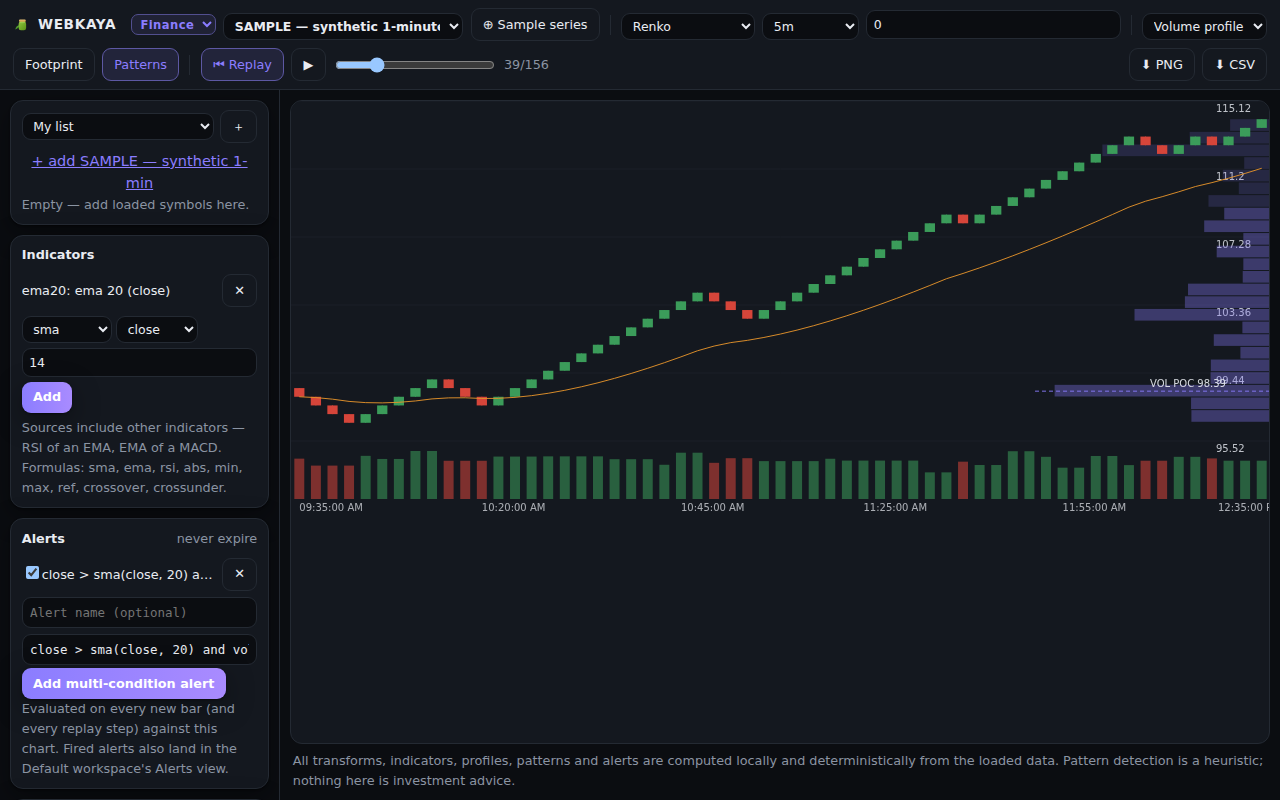
Task: Click the Alert name optional field
Action: tap(139, 613)
